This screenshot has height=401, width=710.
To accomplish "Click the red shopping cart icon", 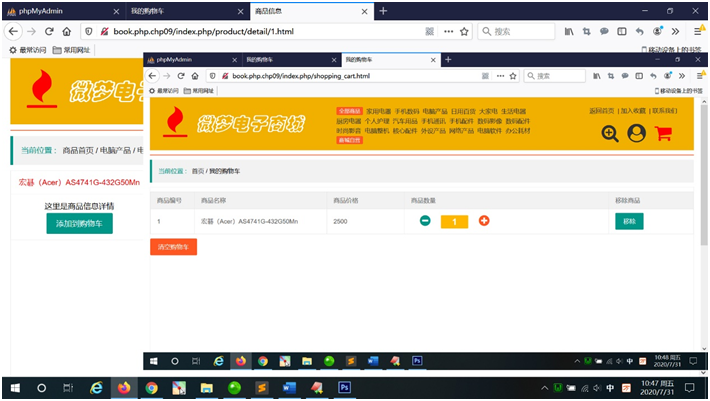I will coord(664,133).
